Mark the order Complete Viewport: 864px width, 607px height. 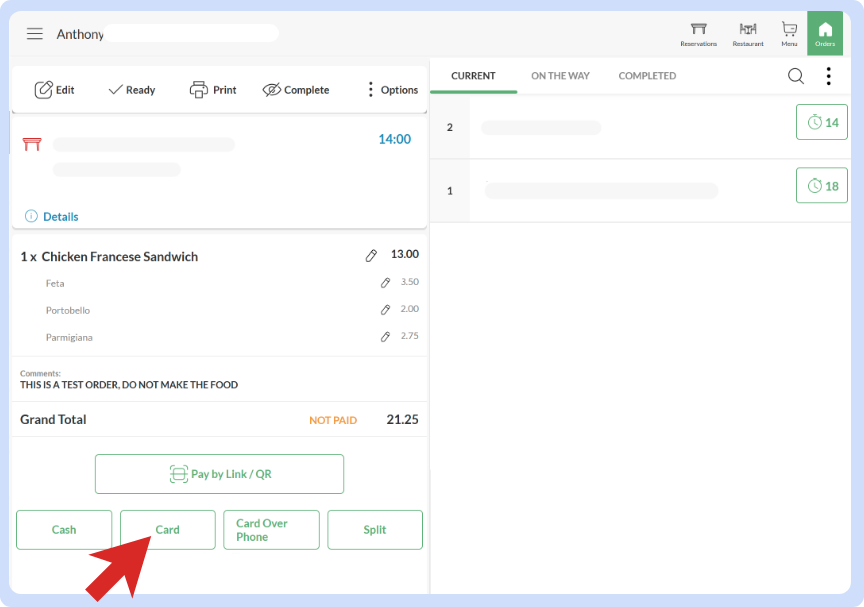pyautogui.click(x=295, y=89)
